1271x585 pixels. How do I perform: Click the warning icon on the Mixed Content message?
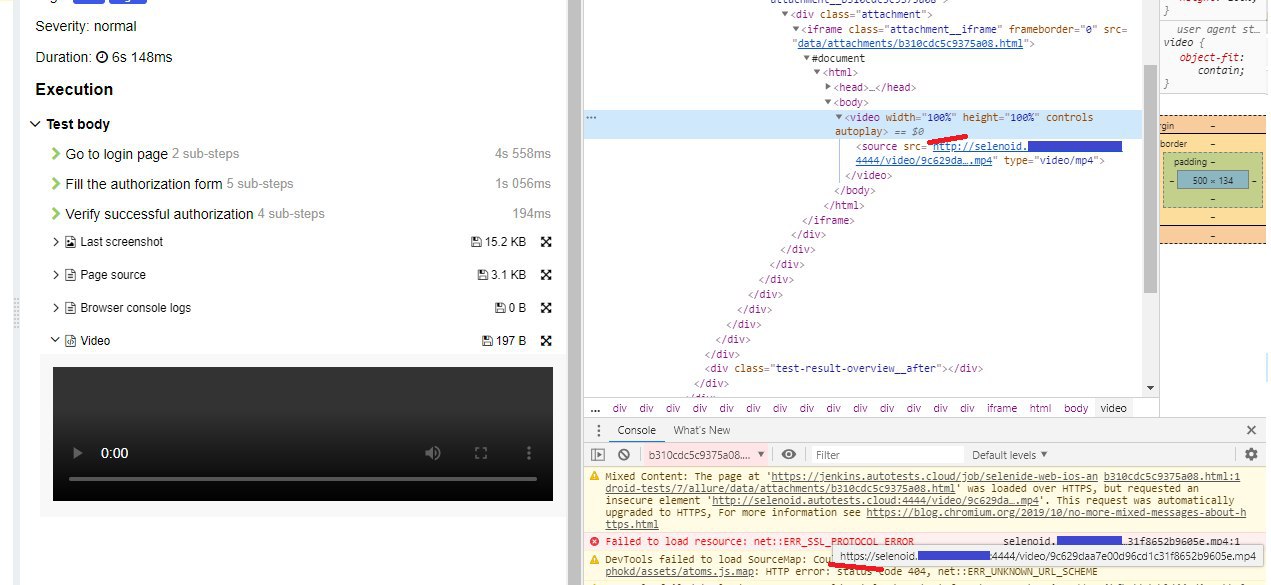[594, 477]
